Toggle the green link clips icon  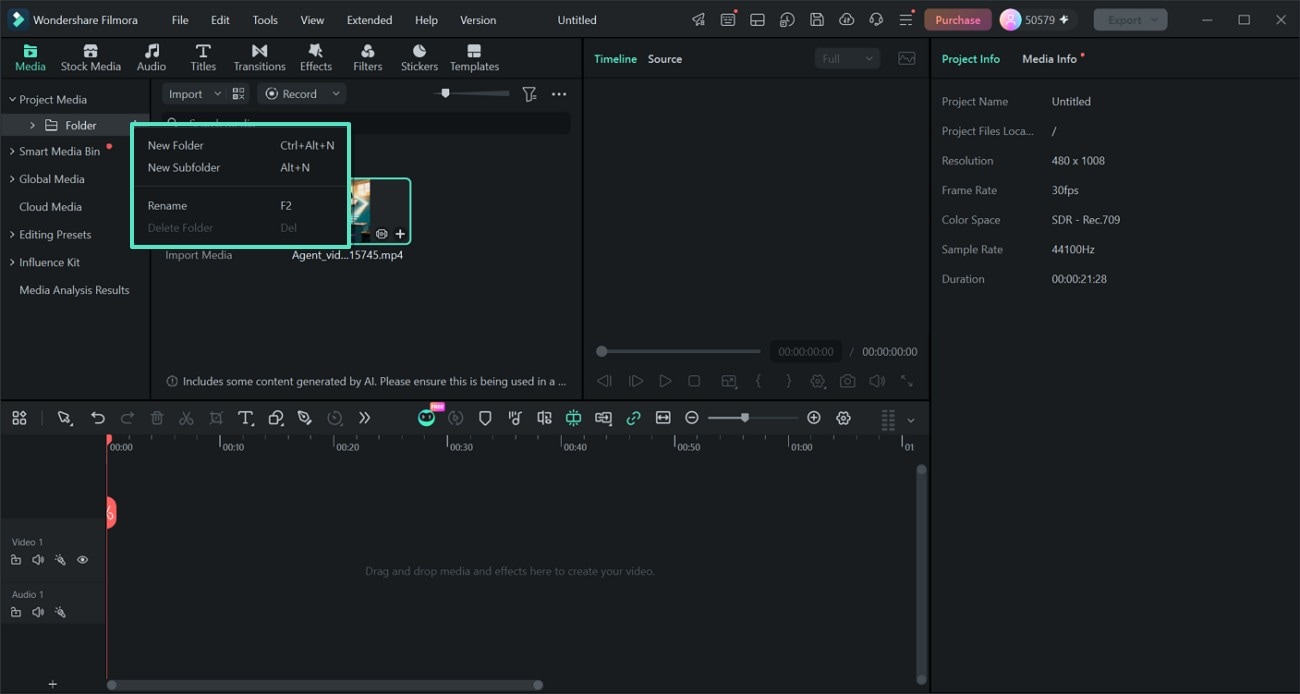tap(633, 418)
